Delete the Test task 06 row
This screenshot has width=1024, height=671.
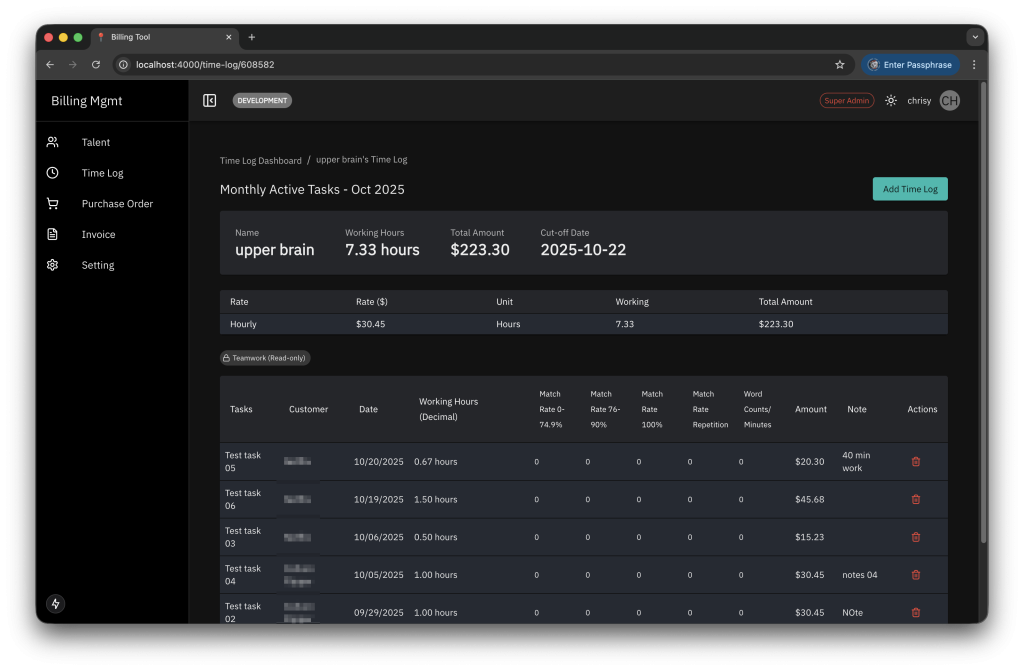pyautogui.click(x=915, y=499)
